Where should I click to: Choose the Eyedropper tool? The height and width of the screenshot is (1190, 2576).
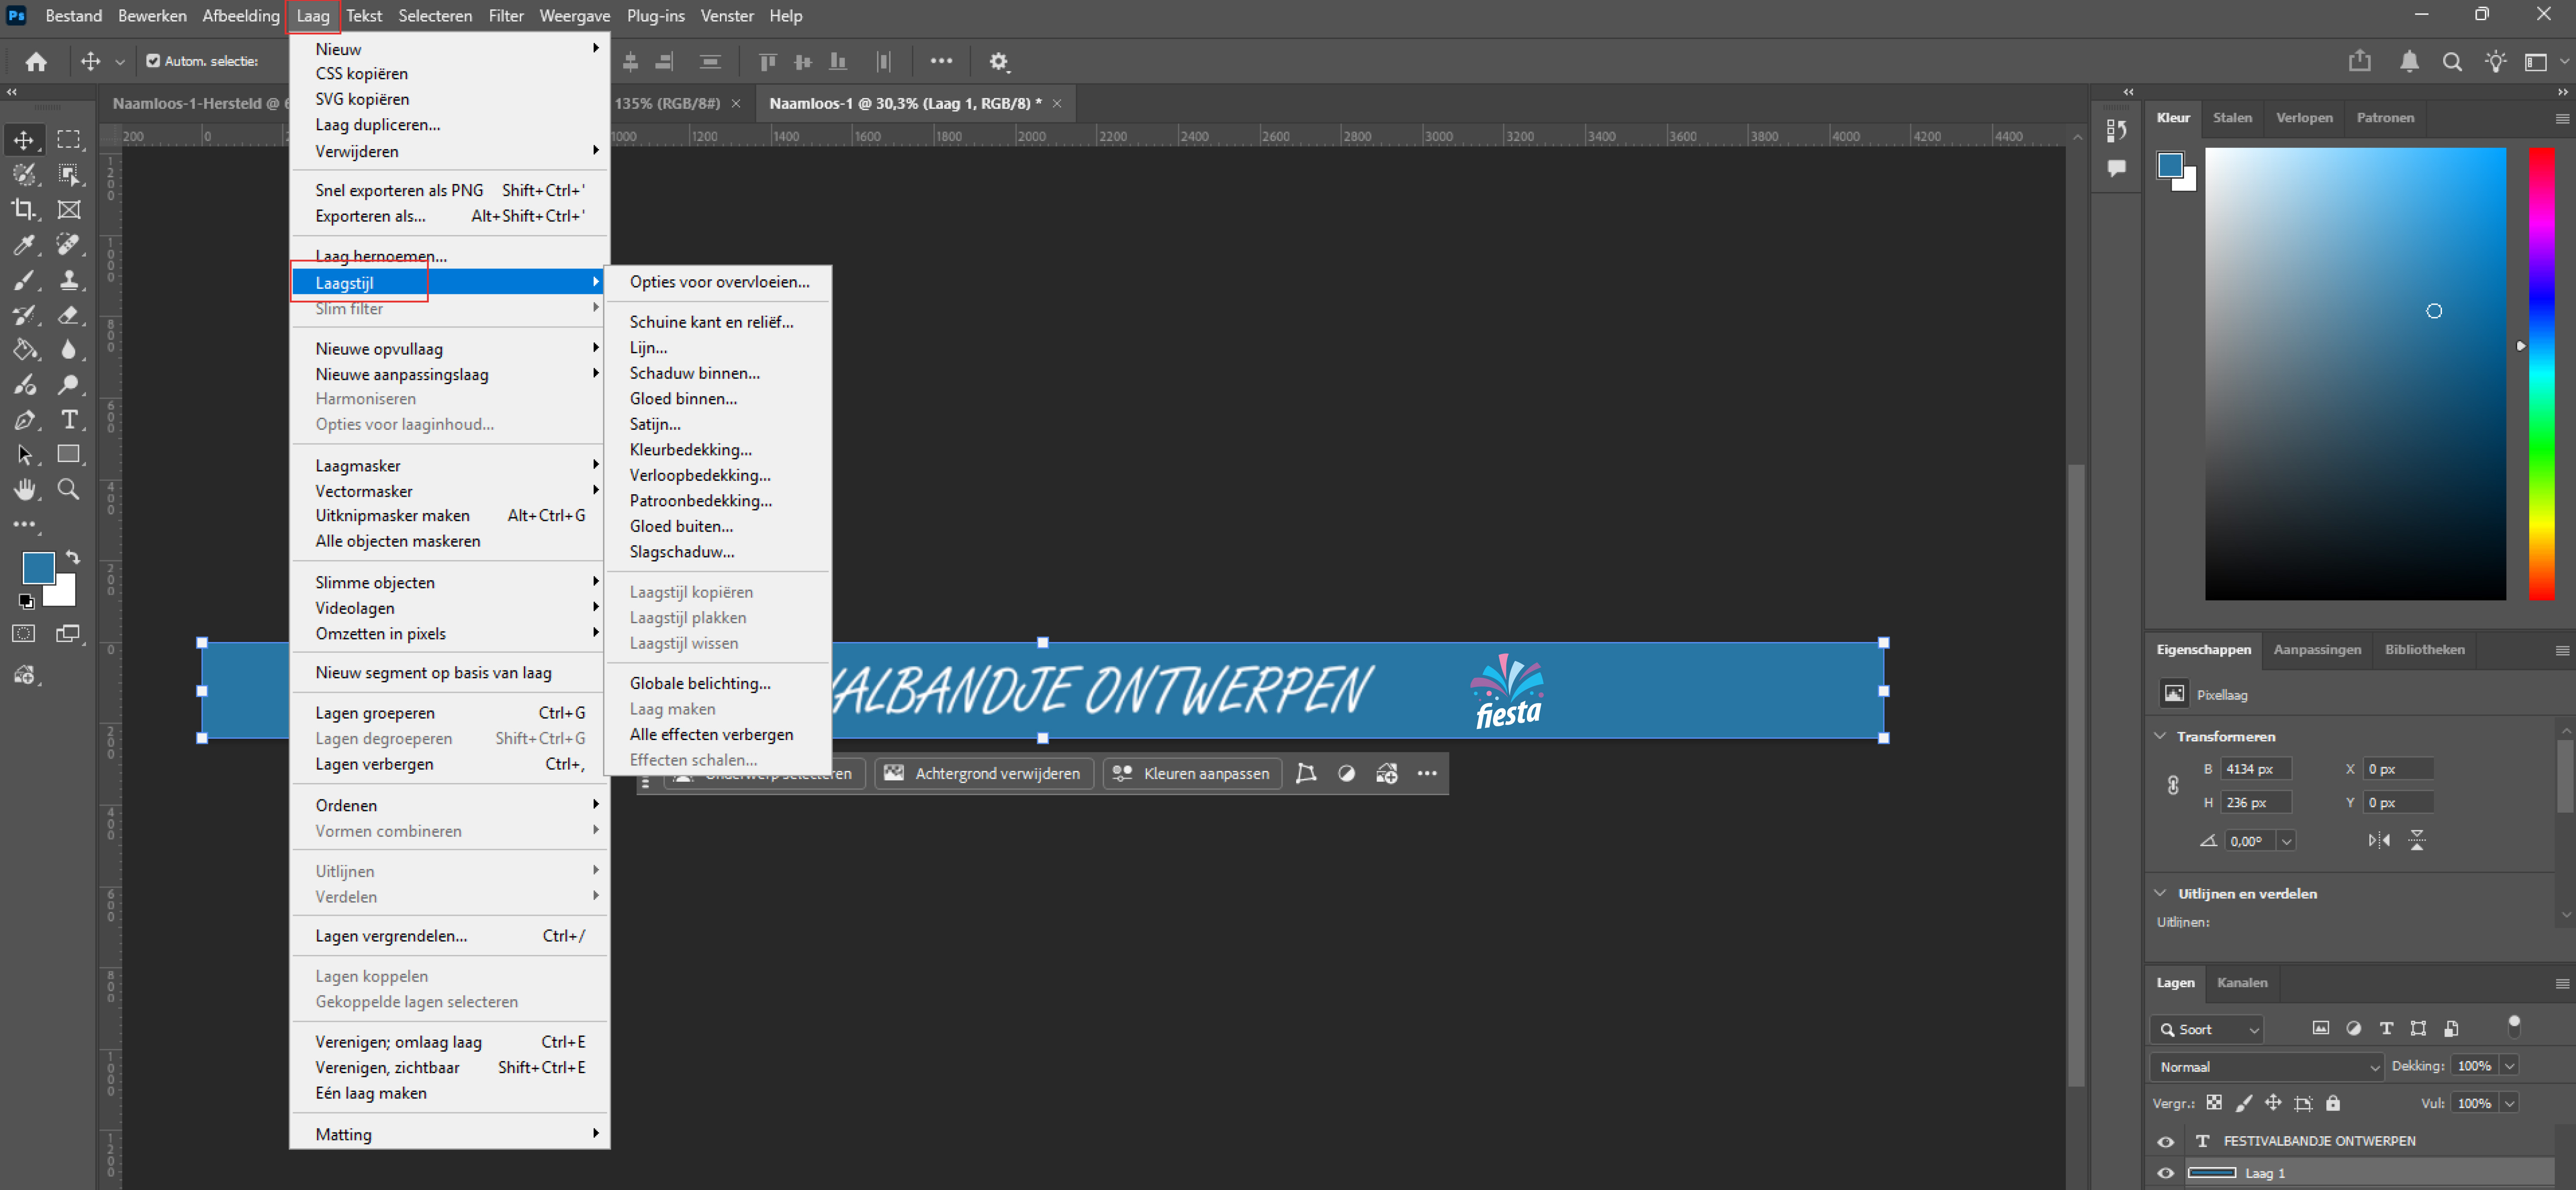click(x=24, y=244)
